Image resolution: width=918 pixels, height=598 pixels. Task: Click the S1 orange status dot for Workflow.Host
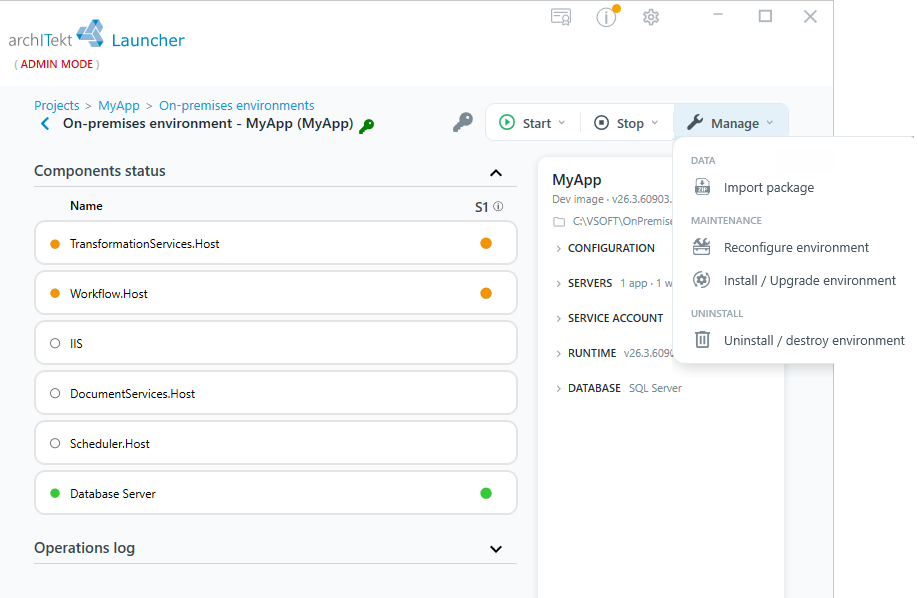(486, 293)
